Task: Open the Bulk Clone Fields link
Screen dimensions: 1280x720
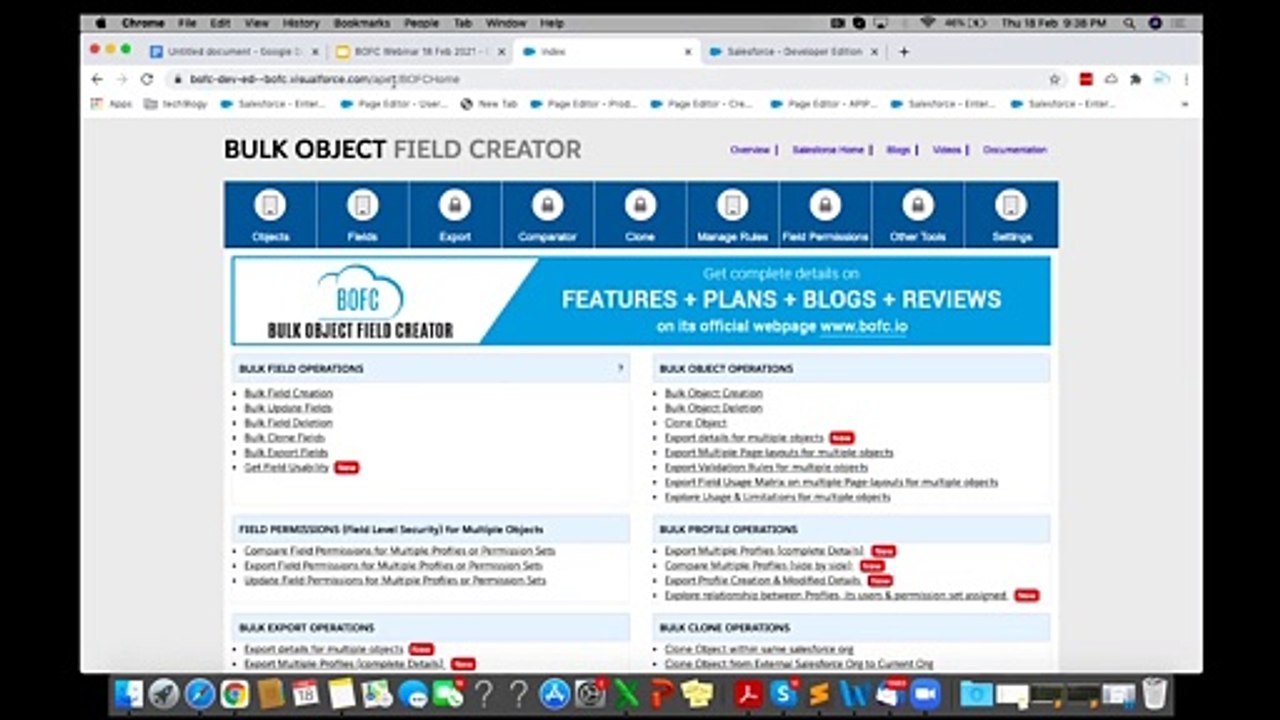Action: pyautogui.click(x=284, y=438)
